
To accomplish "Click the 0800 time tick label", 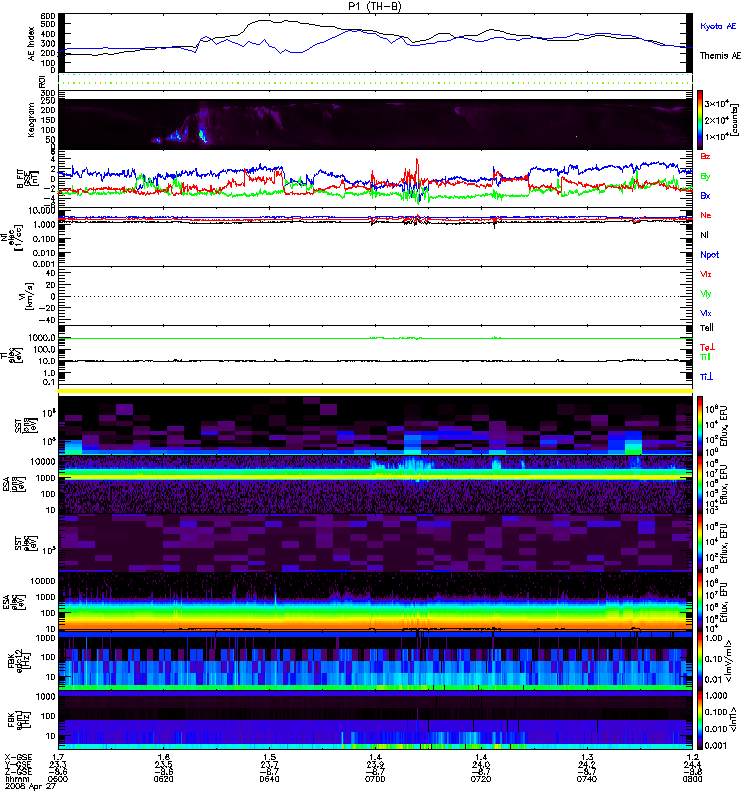I will (x=692, y=779).
